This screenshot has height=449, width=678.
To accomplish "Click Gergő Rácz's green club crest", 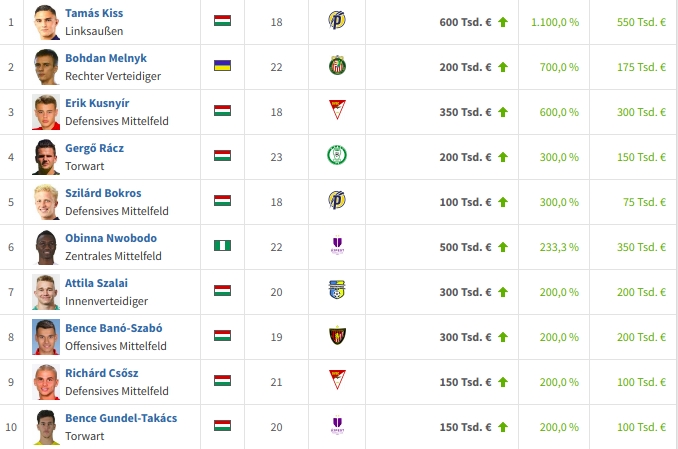I will tap(337, 156).
